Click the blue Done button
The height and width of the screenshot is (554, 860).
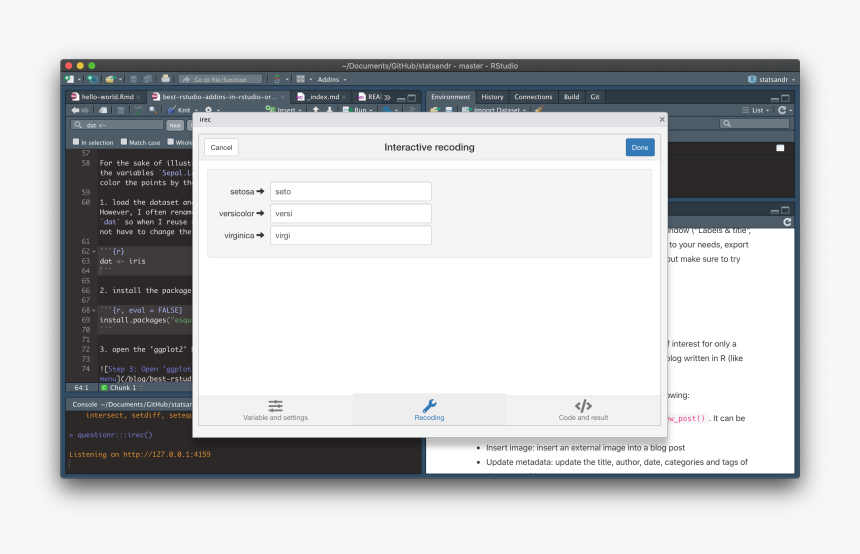coord(640,148)
